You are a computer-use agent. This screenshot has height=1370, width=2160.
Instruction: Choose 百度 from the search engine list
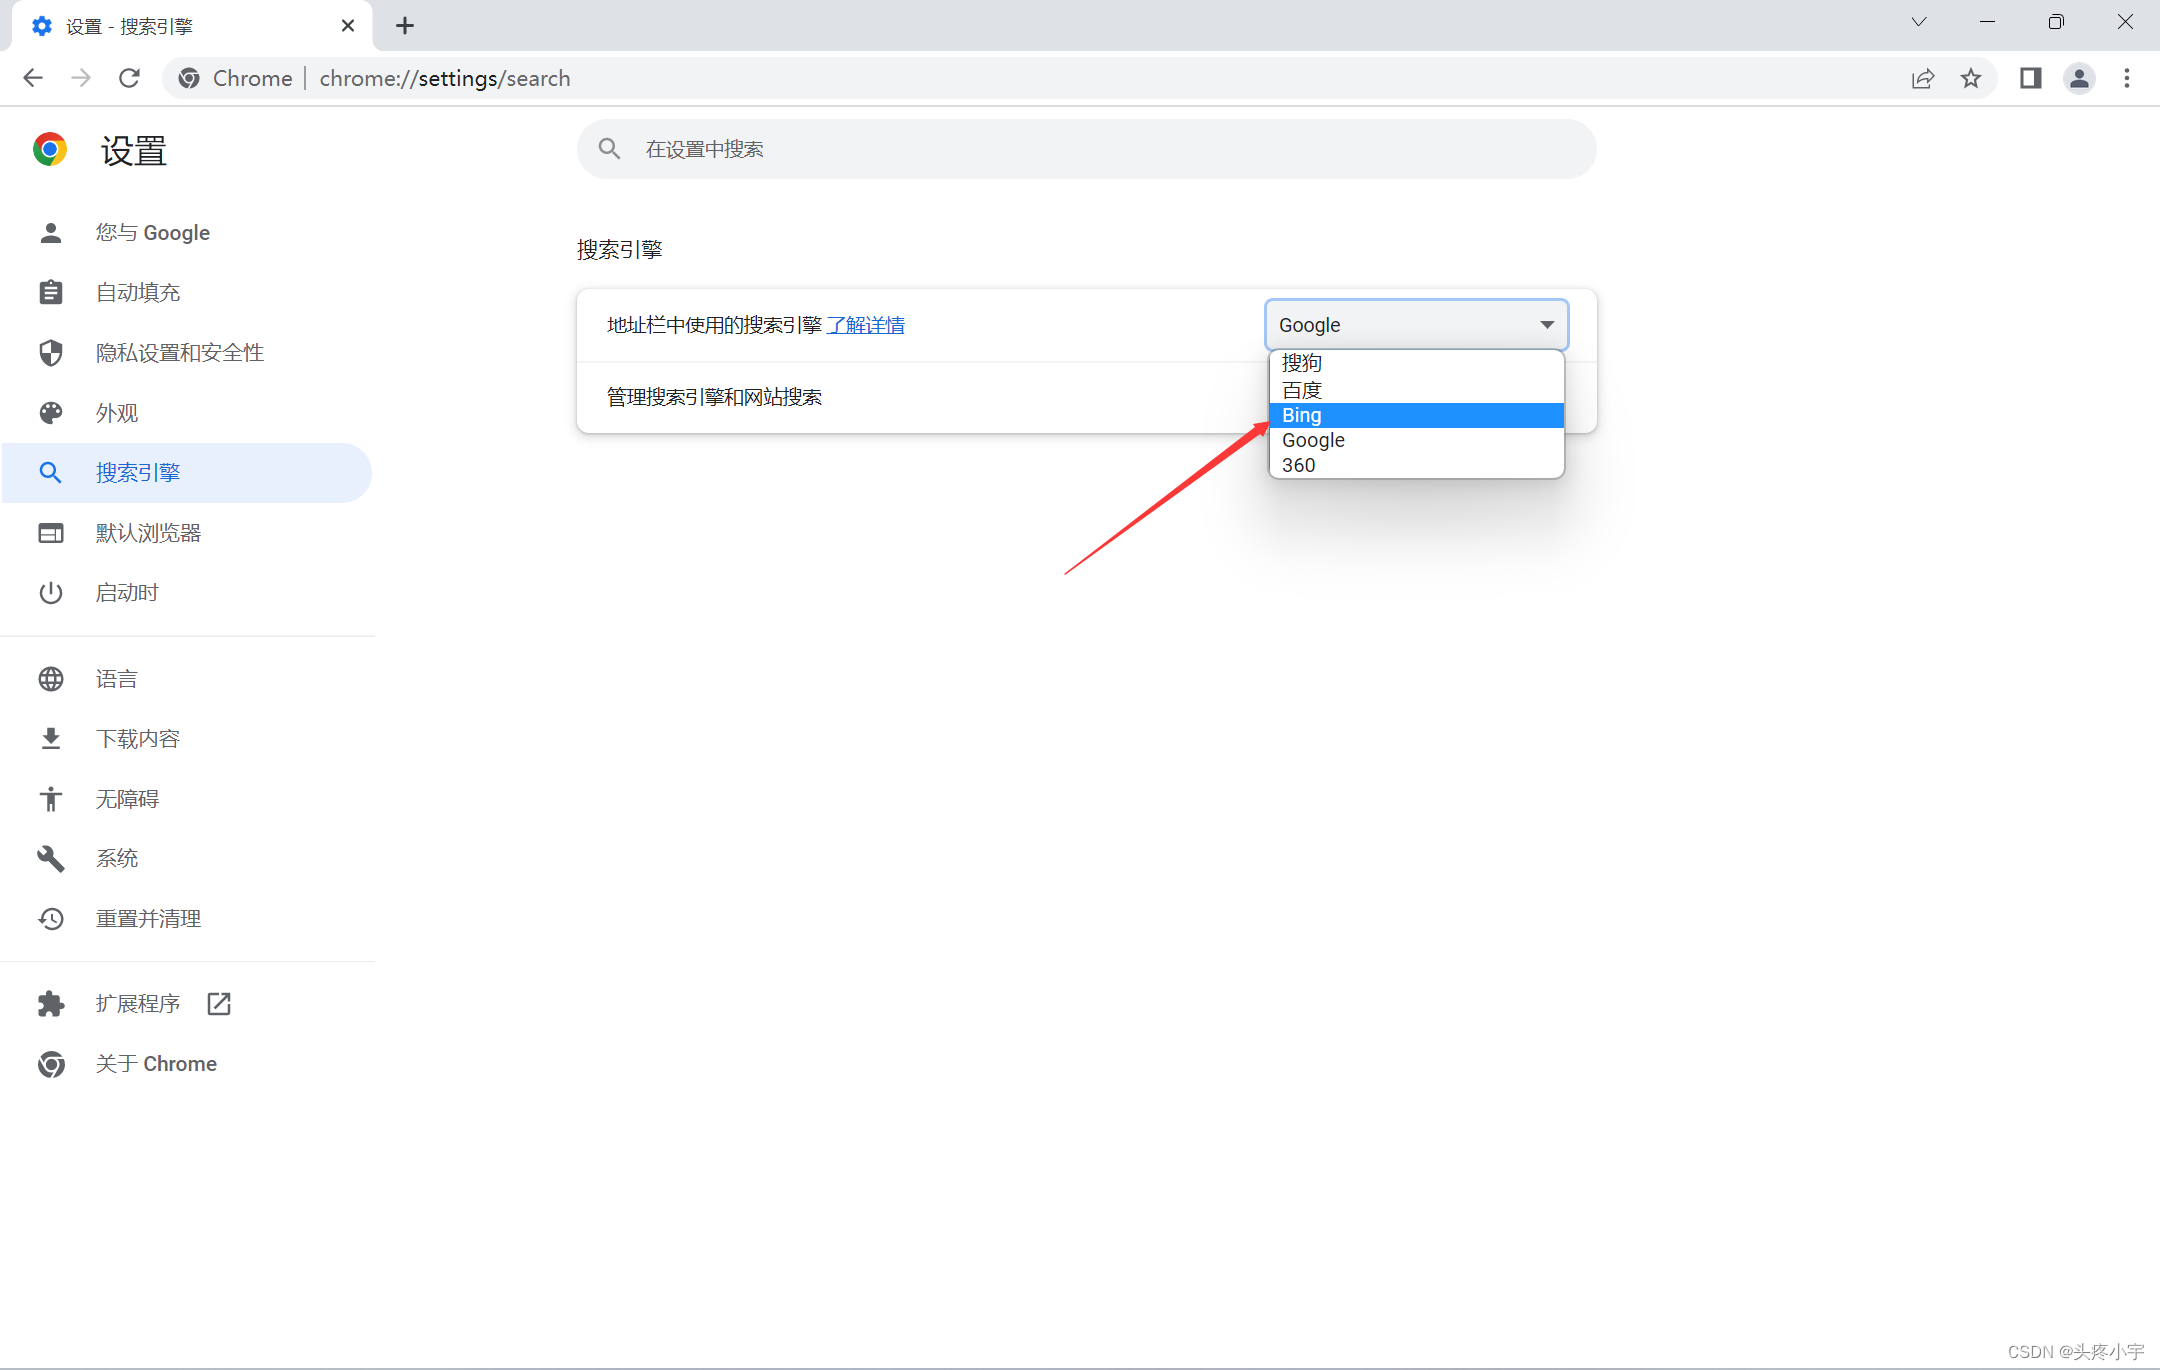pos(1416,390)
